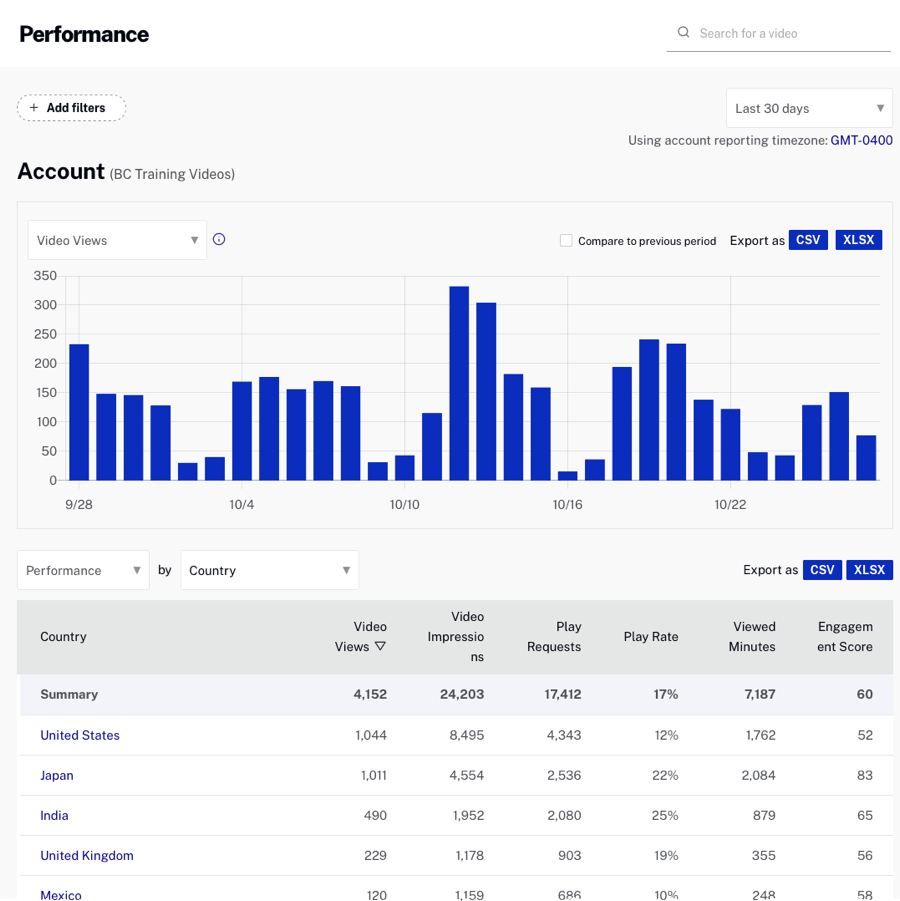The width and height of the screenshot is (900, 901).
Task: Change the breakdown using the Country dropdown
Action: pos(270,570)
